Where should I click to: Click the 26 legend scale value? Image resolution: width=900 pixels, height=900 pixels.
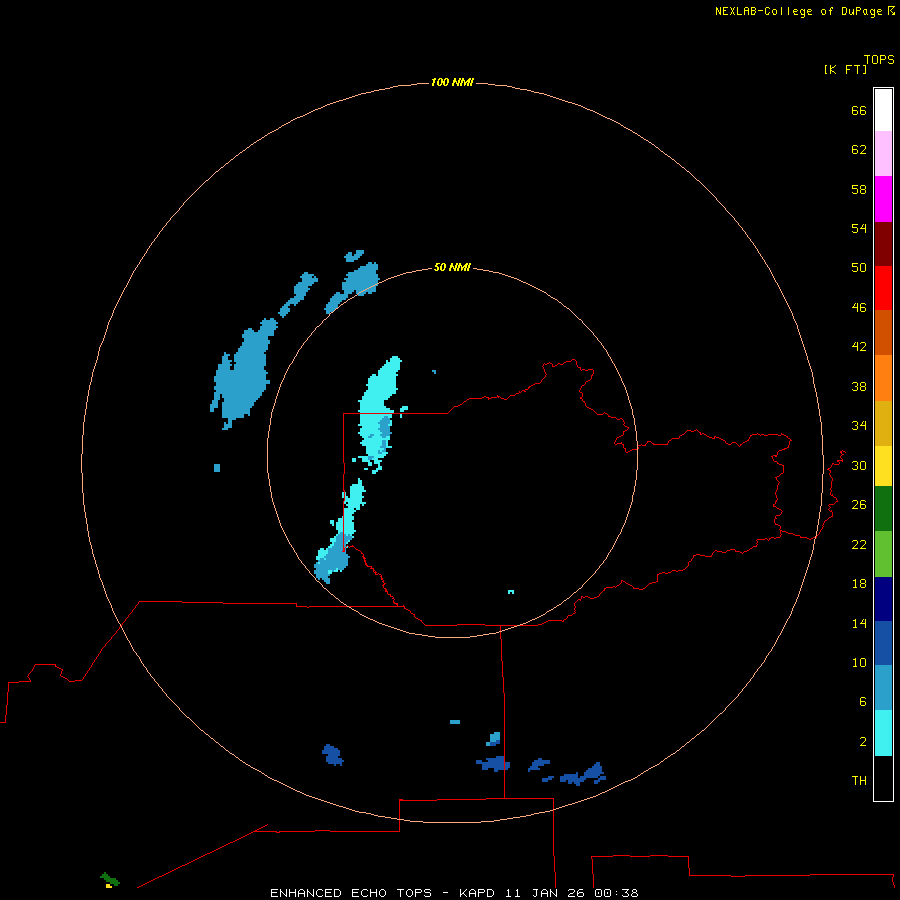pos(859,504)
